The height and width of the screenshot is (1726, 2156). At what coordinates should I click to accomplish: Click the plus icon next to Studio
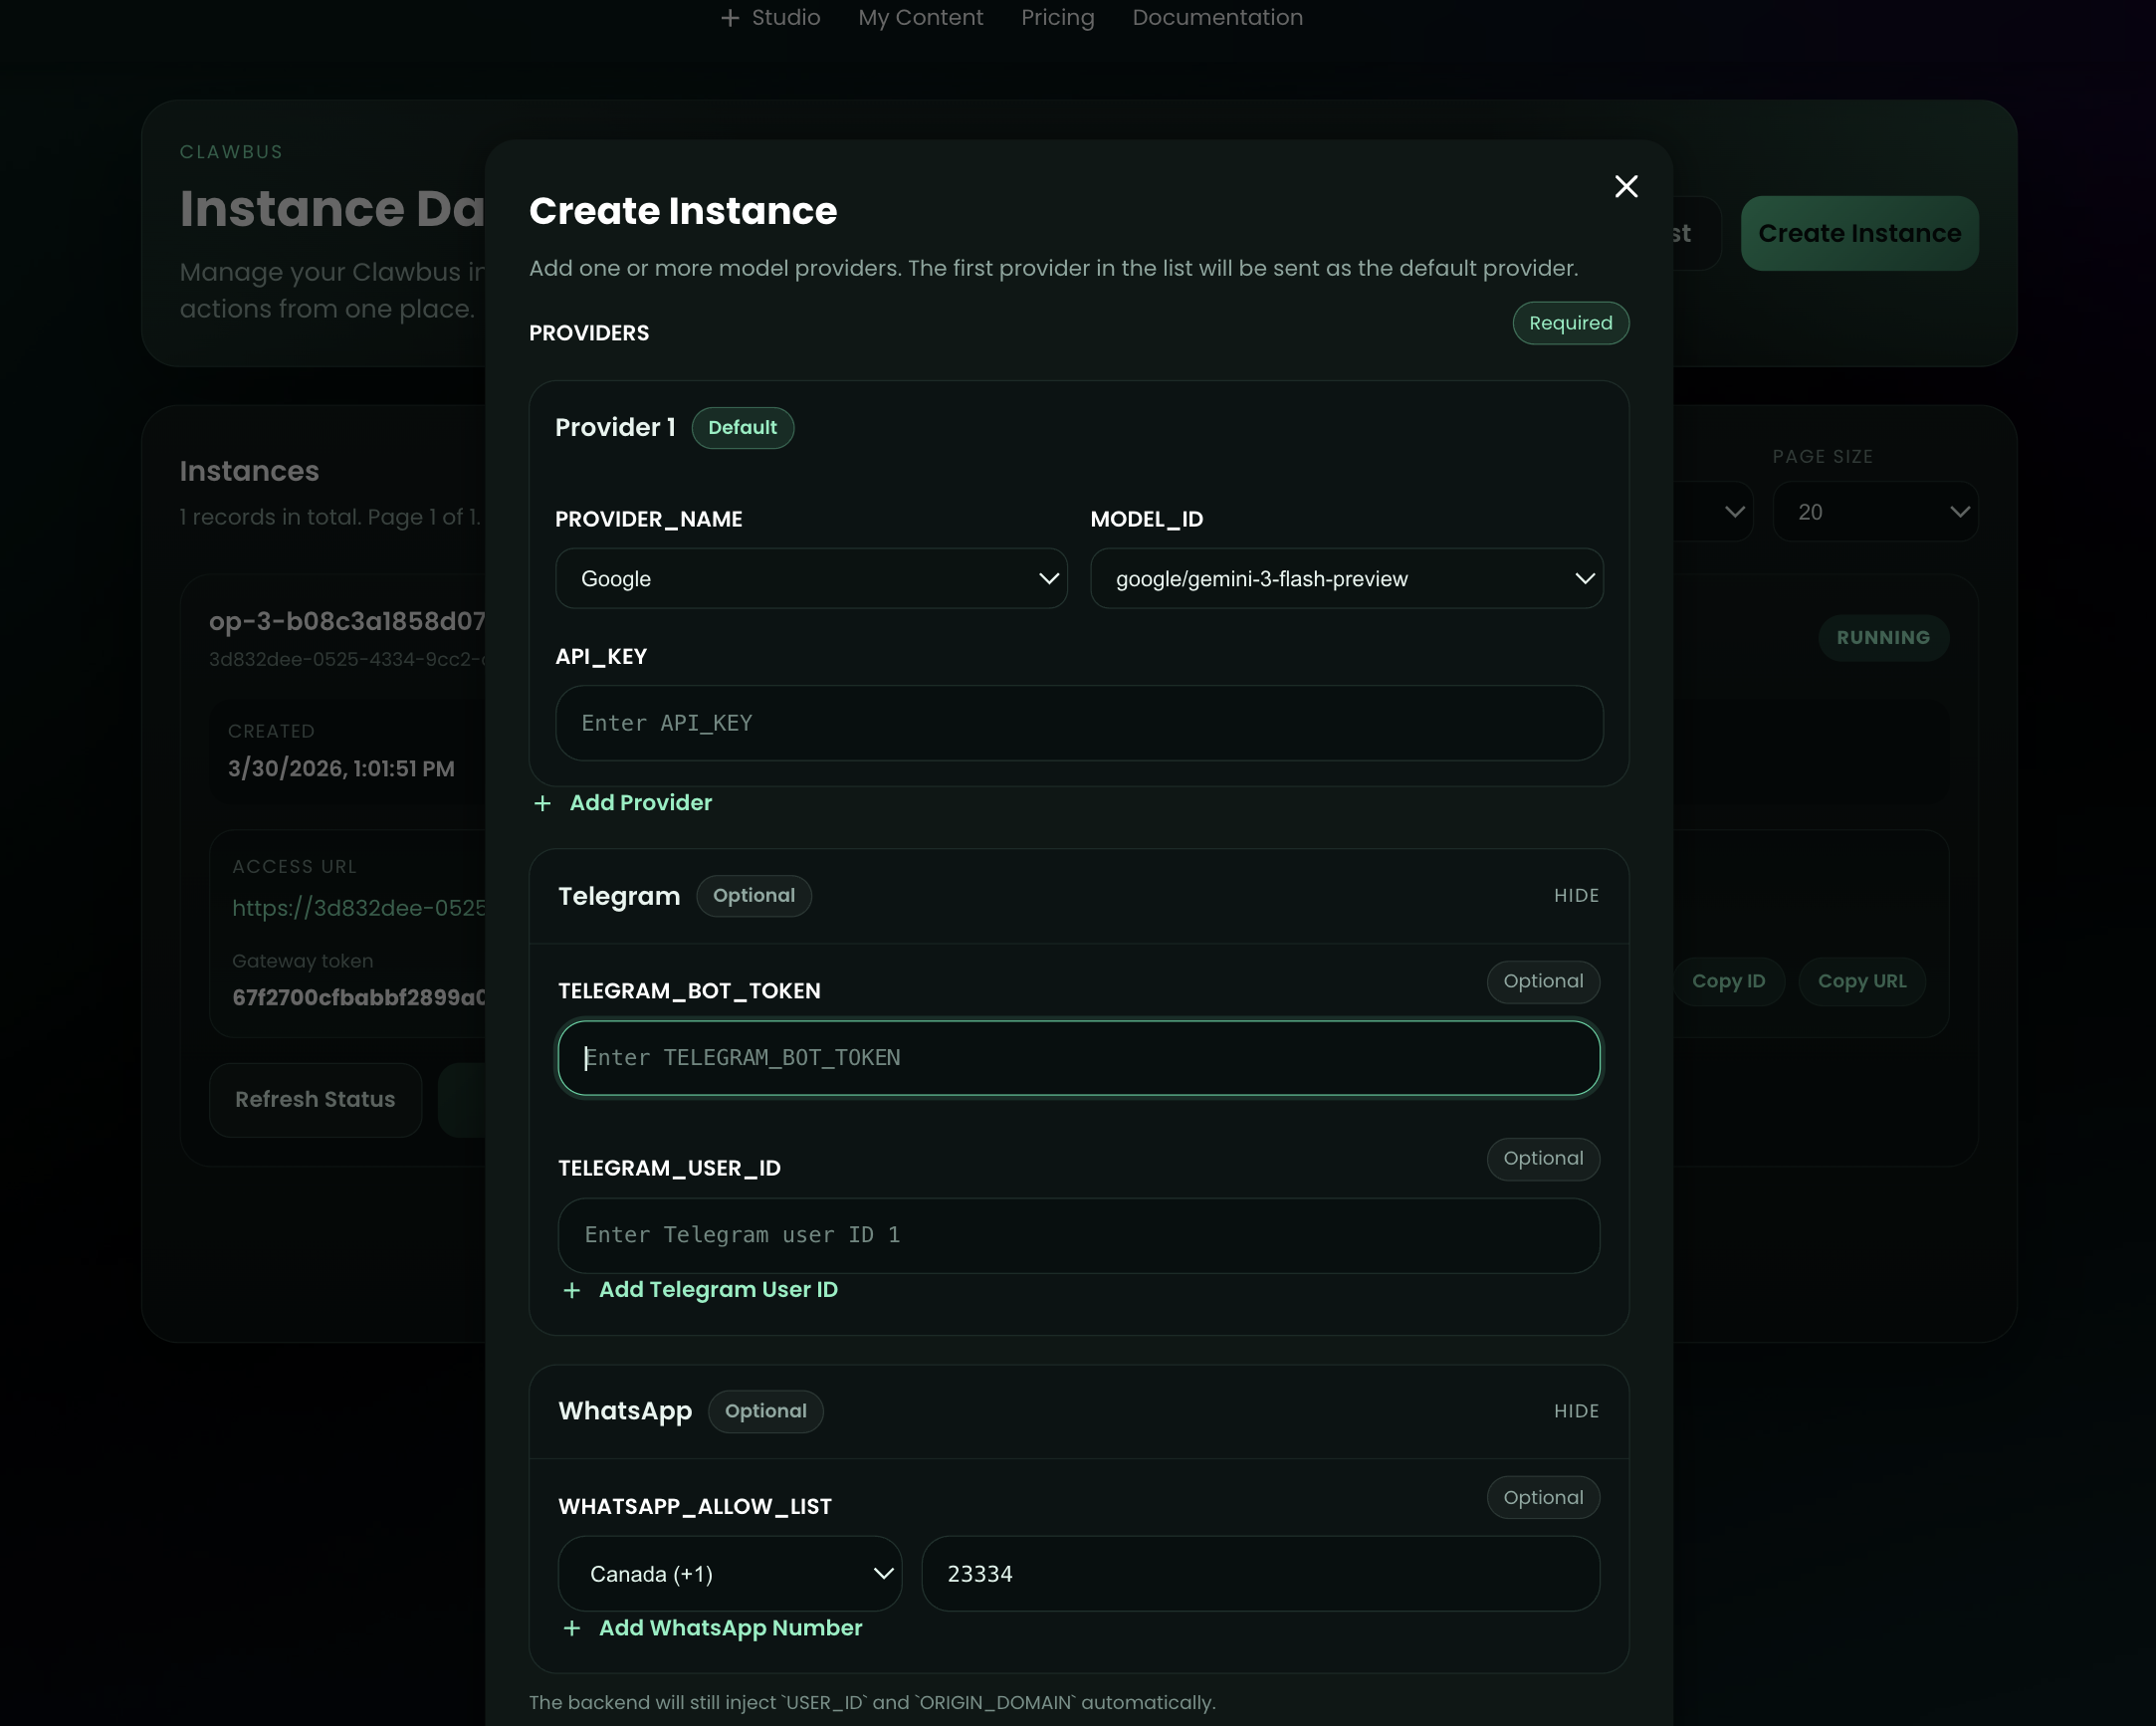[730, 17]
